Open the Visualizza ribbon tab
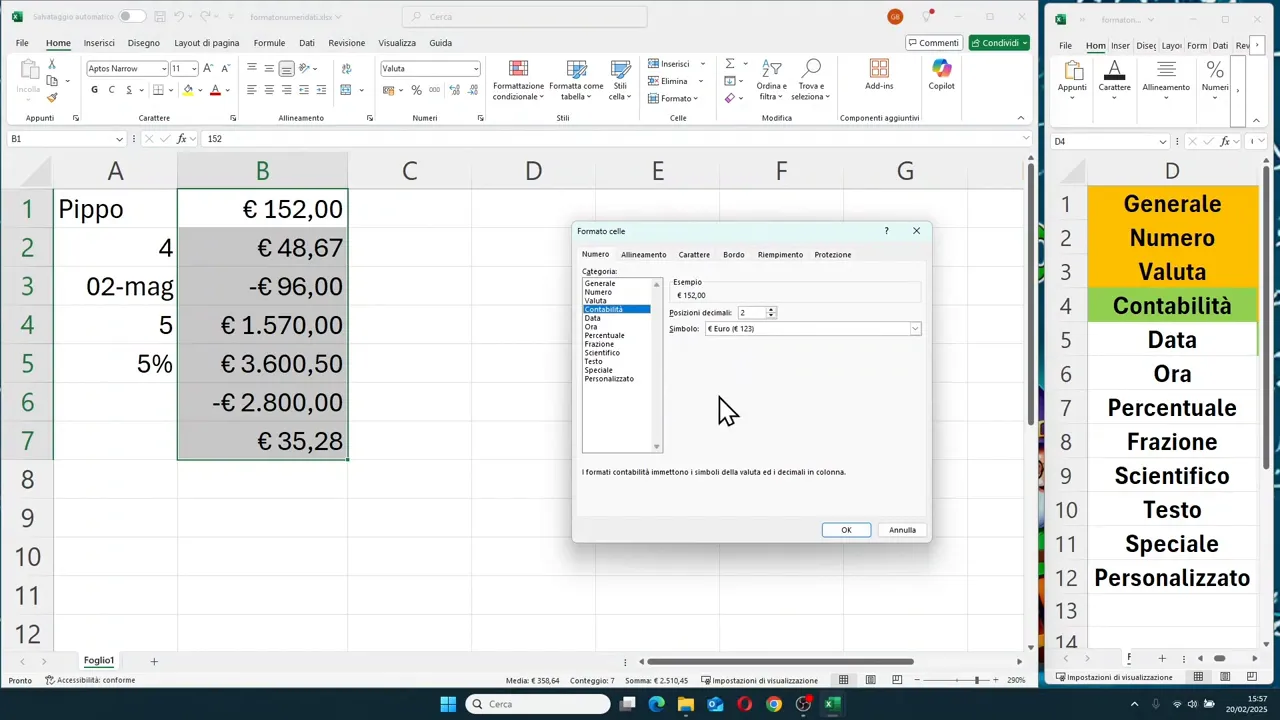This screenshot has height=720, width=1280. tap(397, 43)
